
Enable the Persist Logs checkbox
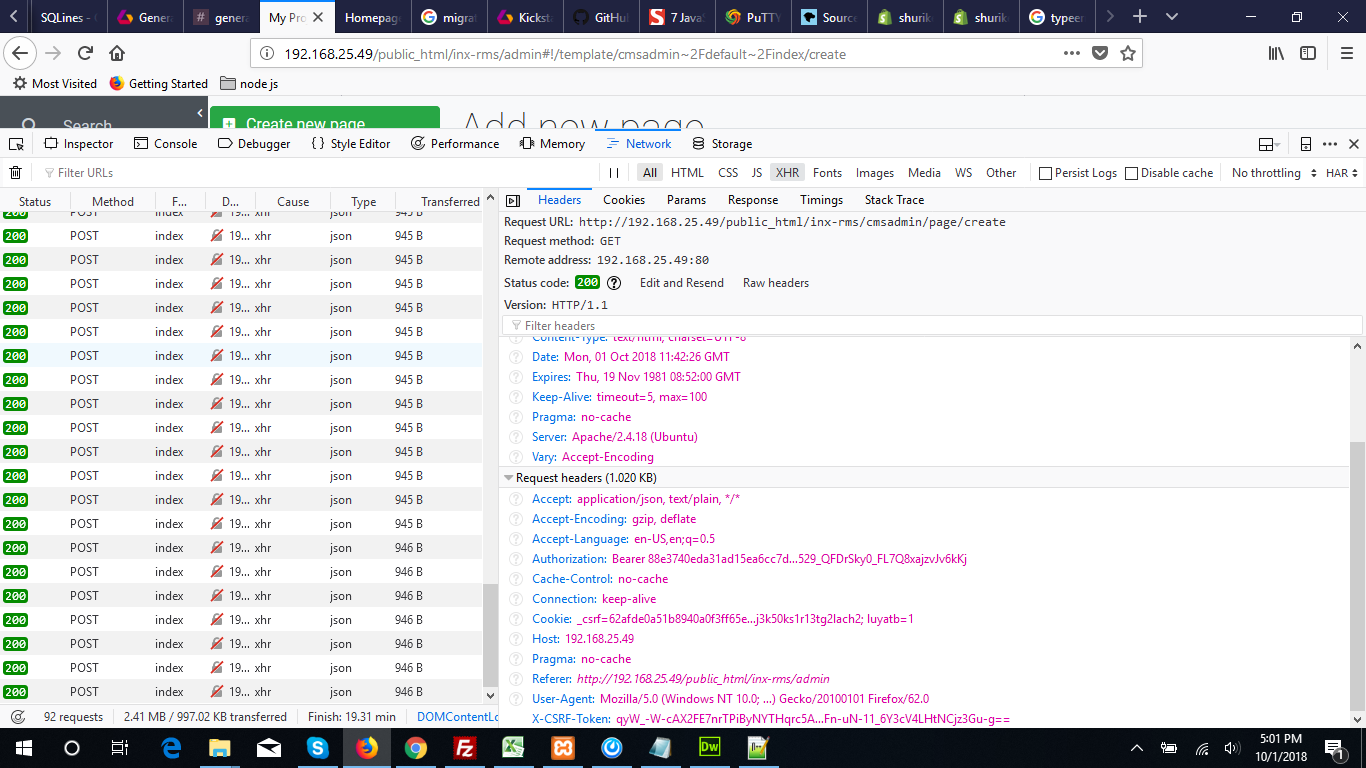pos(1044,172)
